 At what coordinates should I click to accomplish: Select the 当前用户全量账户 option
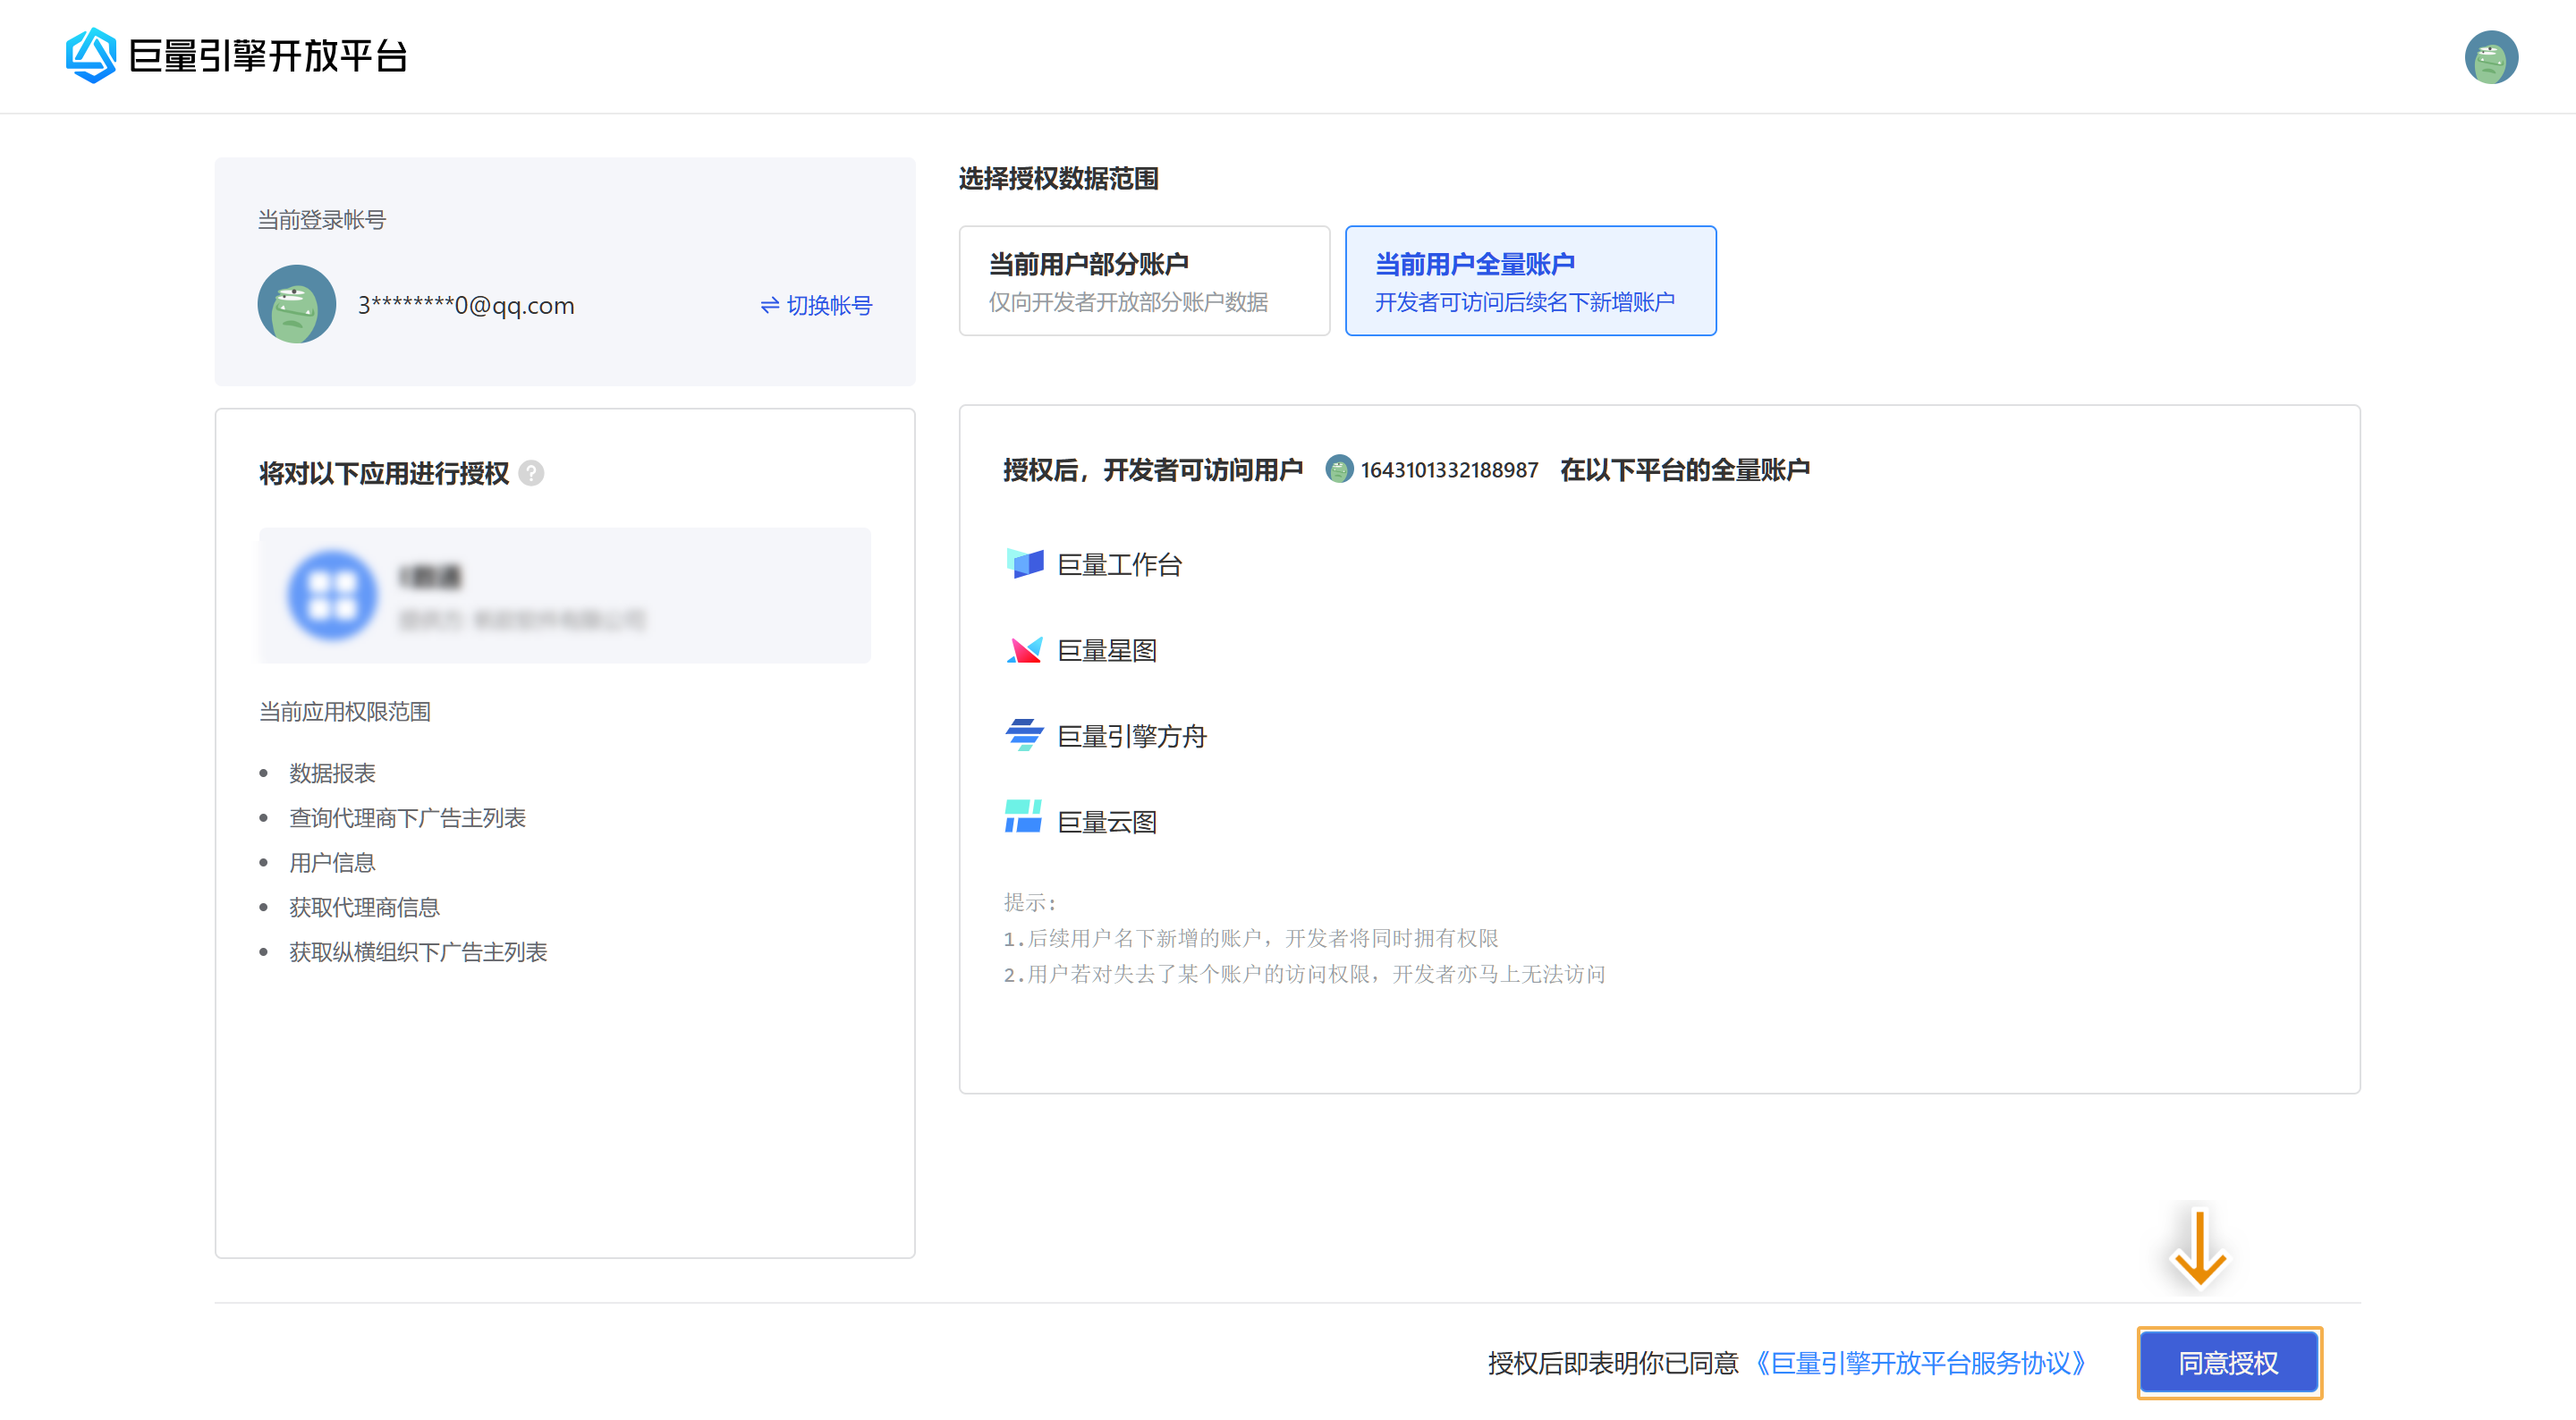(x=1531, y=281)
